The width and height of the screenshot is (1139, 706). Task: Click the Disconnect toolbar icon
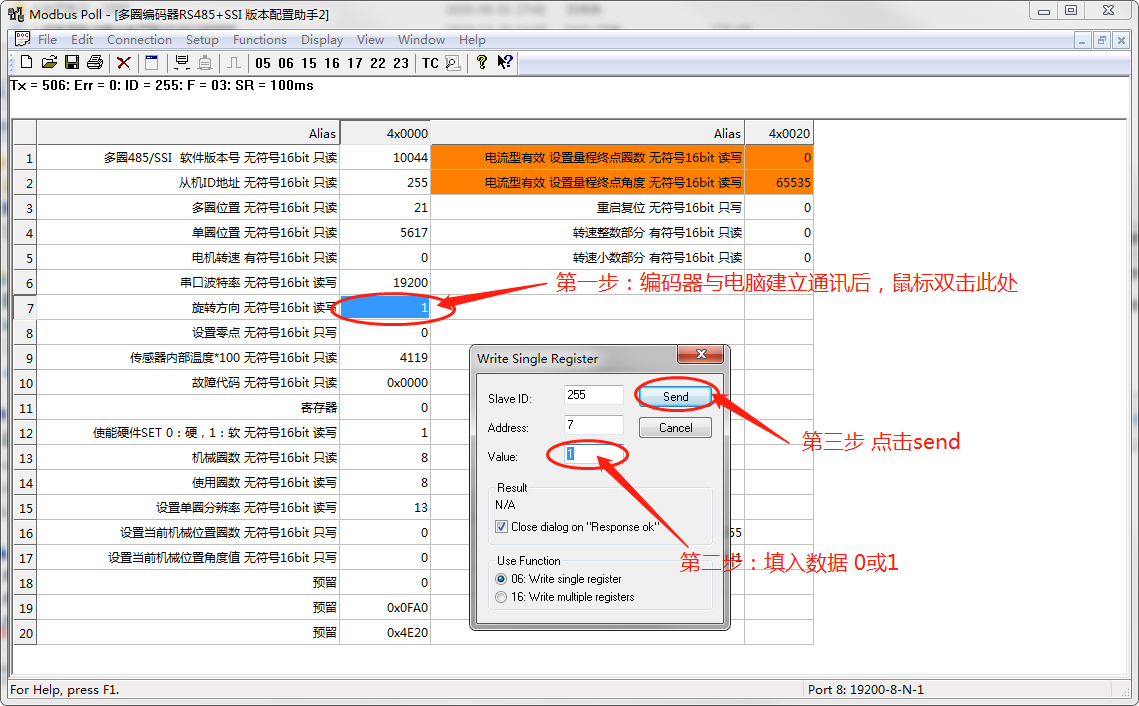tap(205, 62)
